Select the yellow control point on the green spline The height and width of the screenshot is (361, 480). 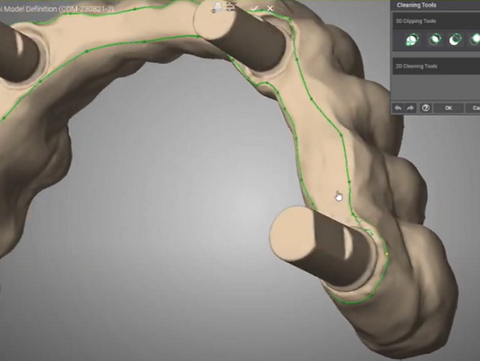[387, 254]
